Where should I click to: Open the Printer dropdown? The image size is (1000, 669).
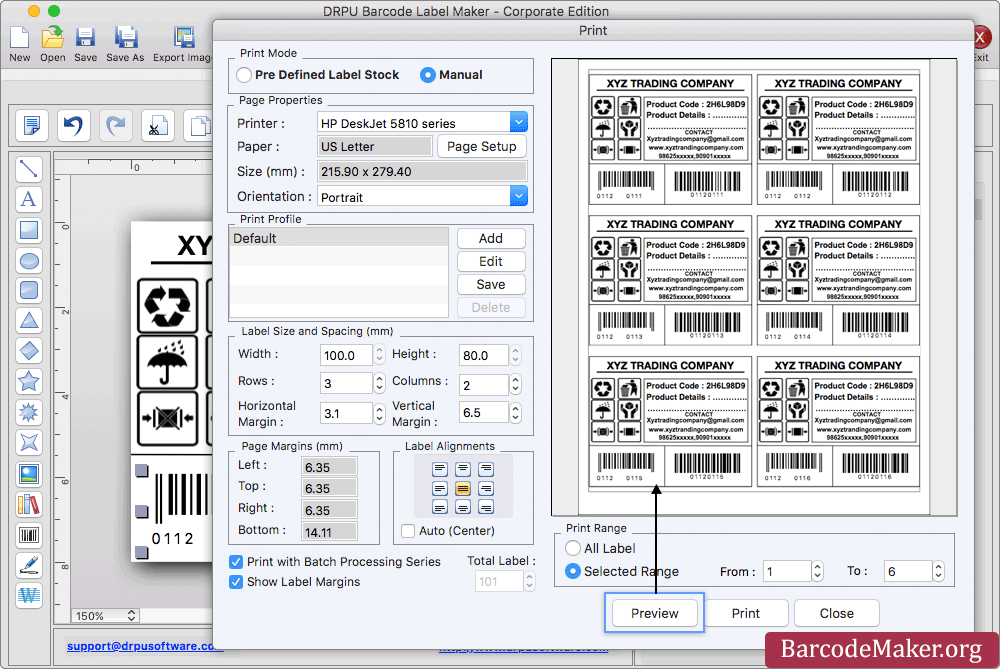point(518,122)
